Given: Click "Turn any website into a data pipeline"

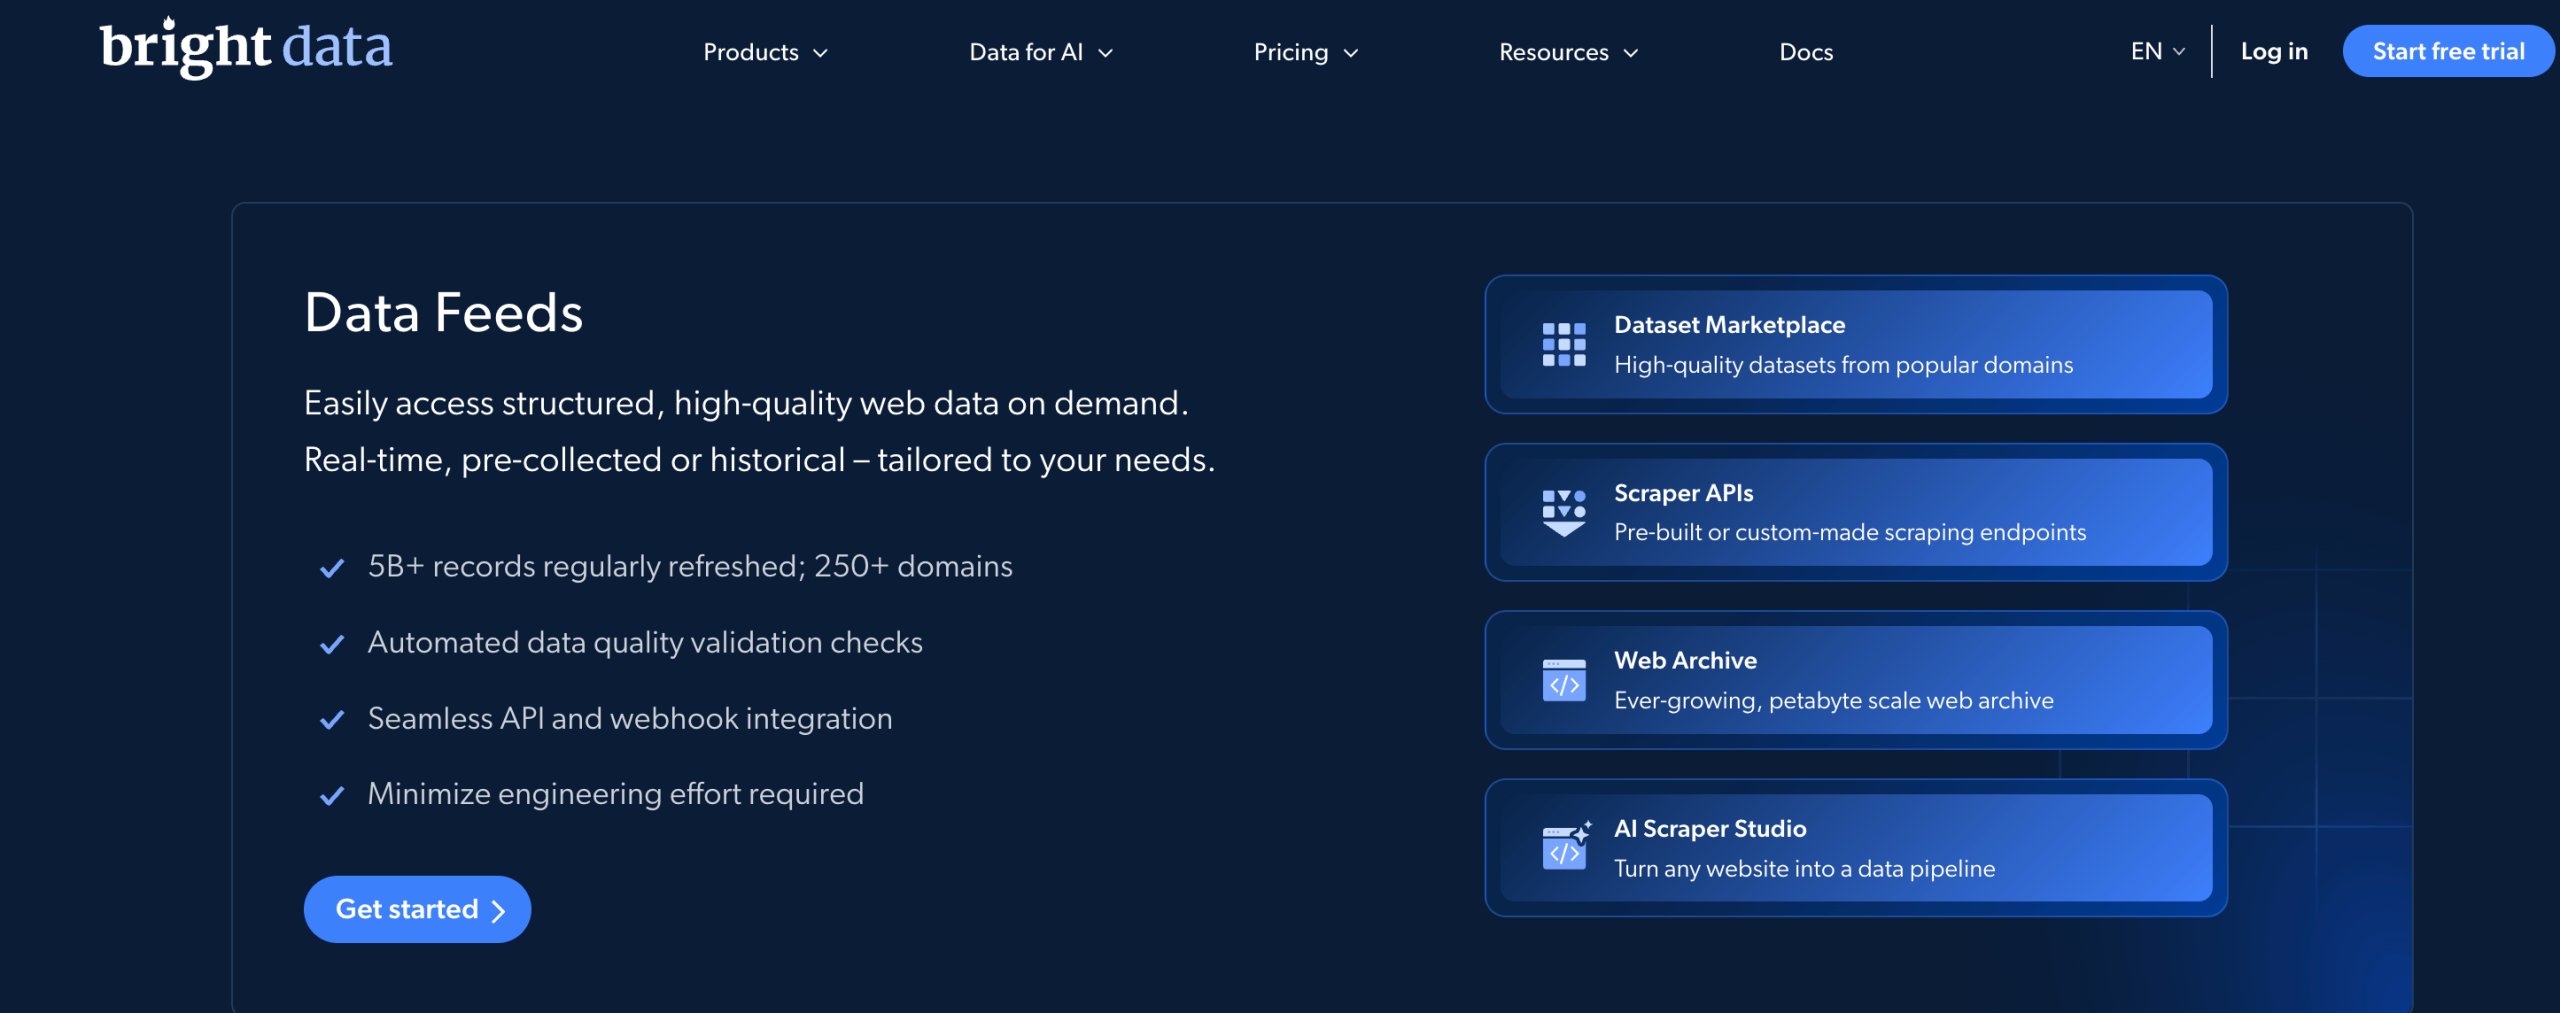Looking at the screenshot, I should 1804,868.
